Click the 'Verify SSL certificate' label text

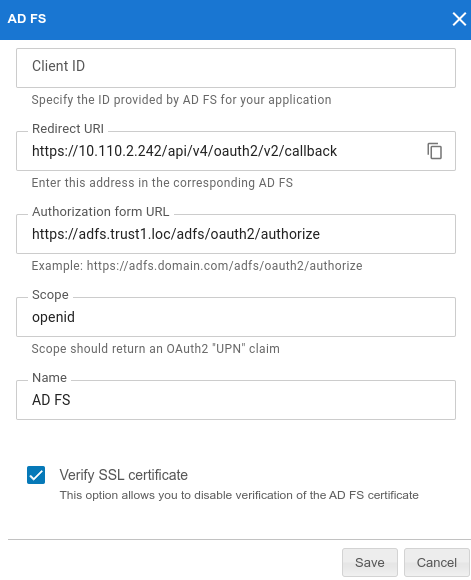point(124,475)
